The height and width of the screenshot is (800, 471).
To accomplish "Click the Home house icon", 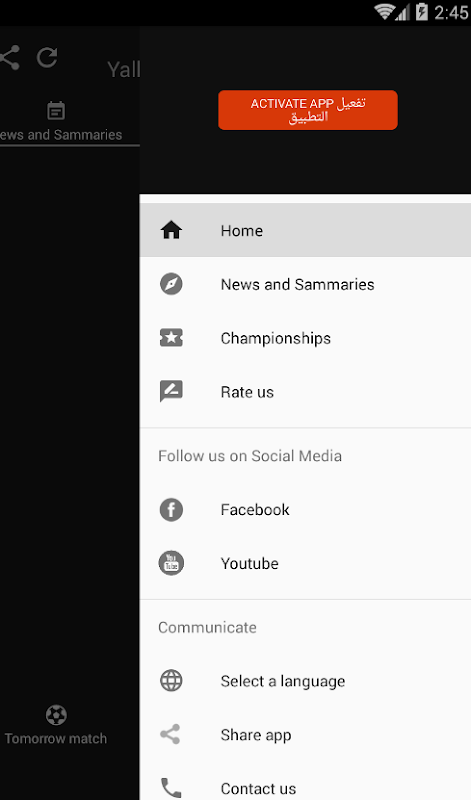I will coord(171,230).
